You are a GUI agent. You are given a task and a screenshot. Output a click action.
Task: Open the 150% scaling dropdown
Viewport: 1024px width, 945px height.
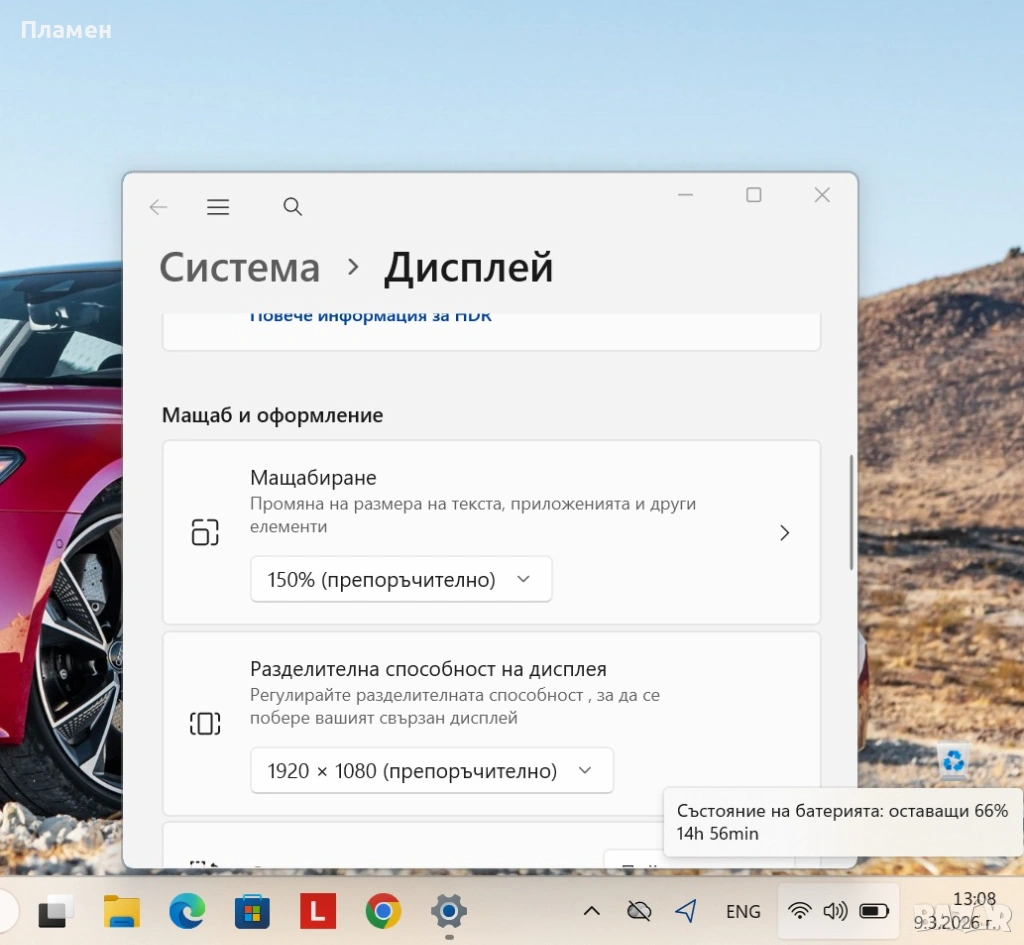pyautogui.click(x=400, y=580)
